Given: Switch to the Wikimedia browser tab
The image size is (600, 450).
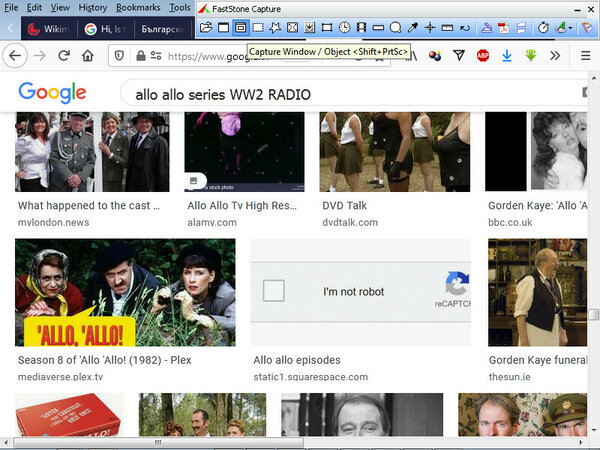Looking at the screenshot, I should 49,29.
